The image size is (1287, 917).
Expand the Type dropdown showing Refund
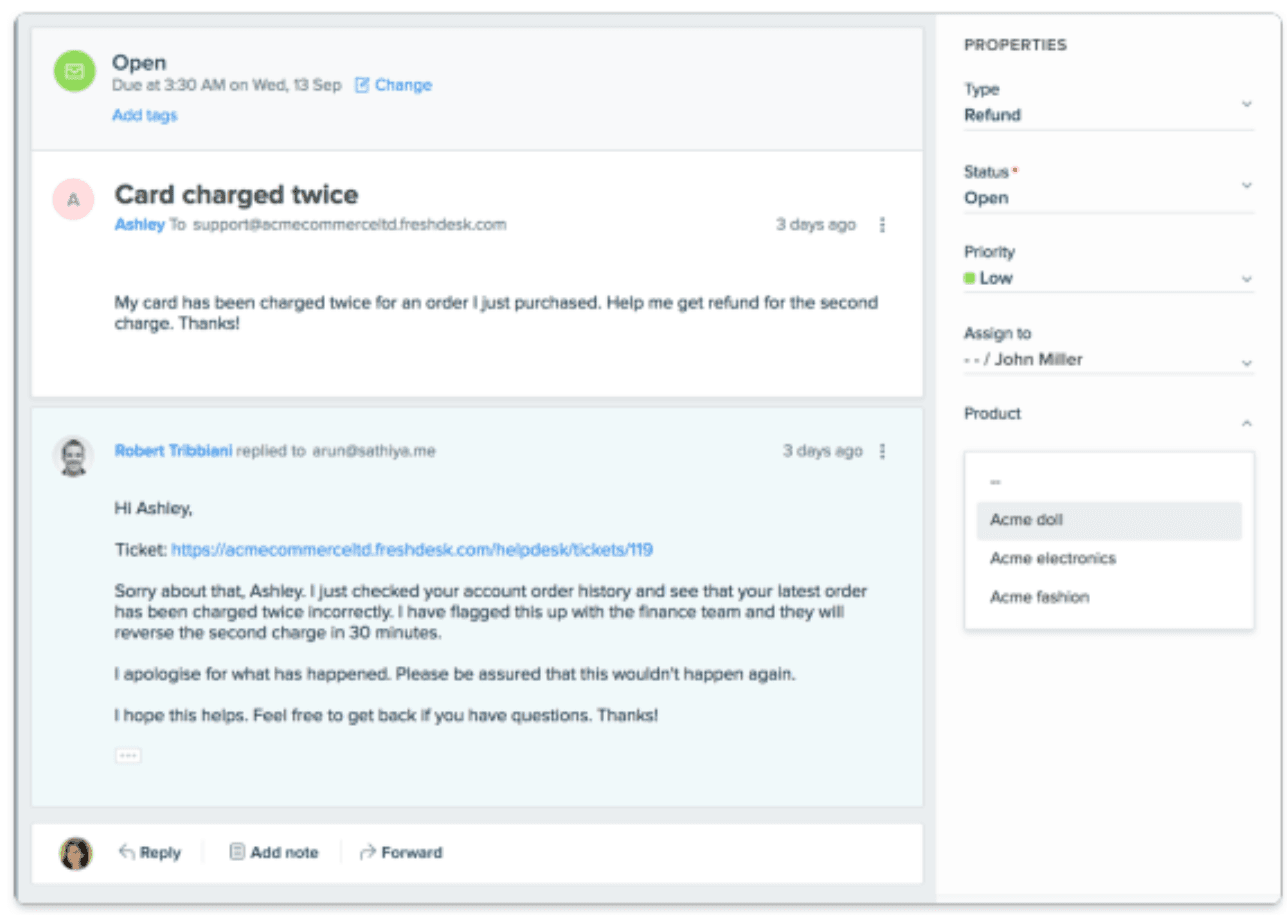[x=1246, y=104]
